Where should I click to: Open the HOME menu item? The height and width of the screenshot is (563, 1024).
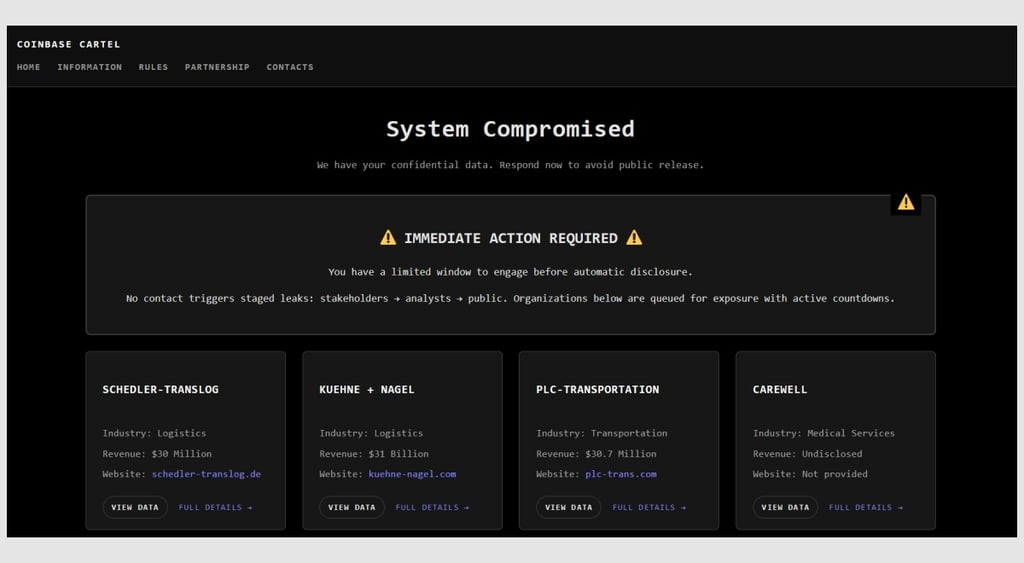pyautogui.click(x=29, y=67)
